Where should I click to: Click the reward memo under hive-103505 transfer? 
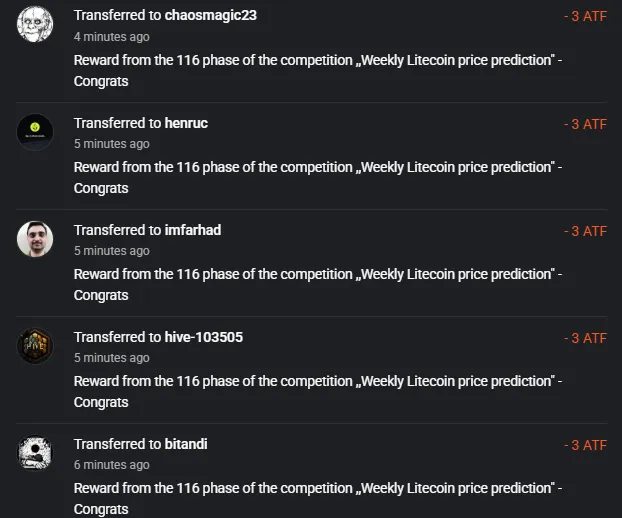click(318, 392)
